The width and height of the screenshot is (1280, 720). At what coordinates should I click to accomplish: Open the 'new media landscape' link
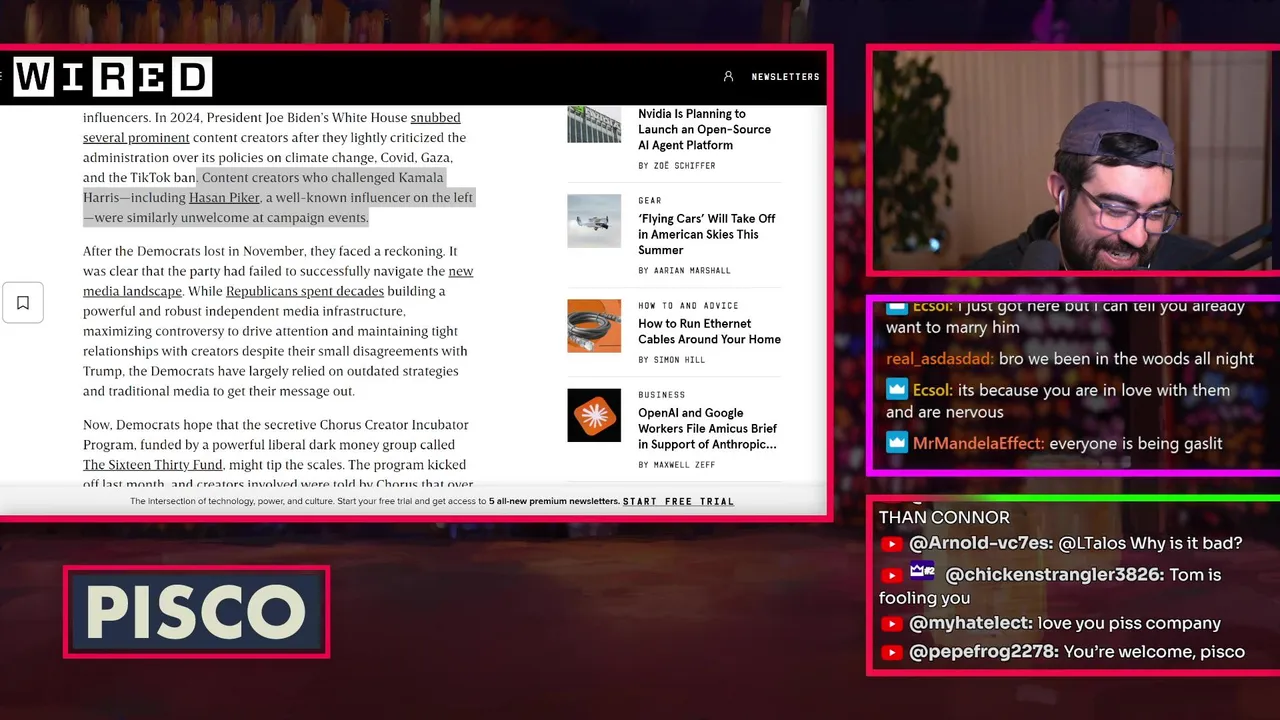pyautogui.click(x=278, y=281)
